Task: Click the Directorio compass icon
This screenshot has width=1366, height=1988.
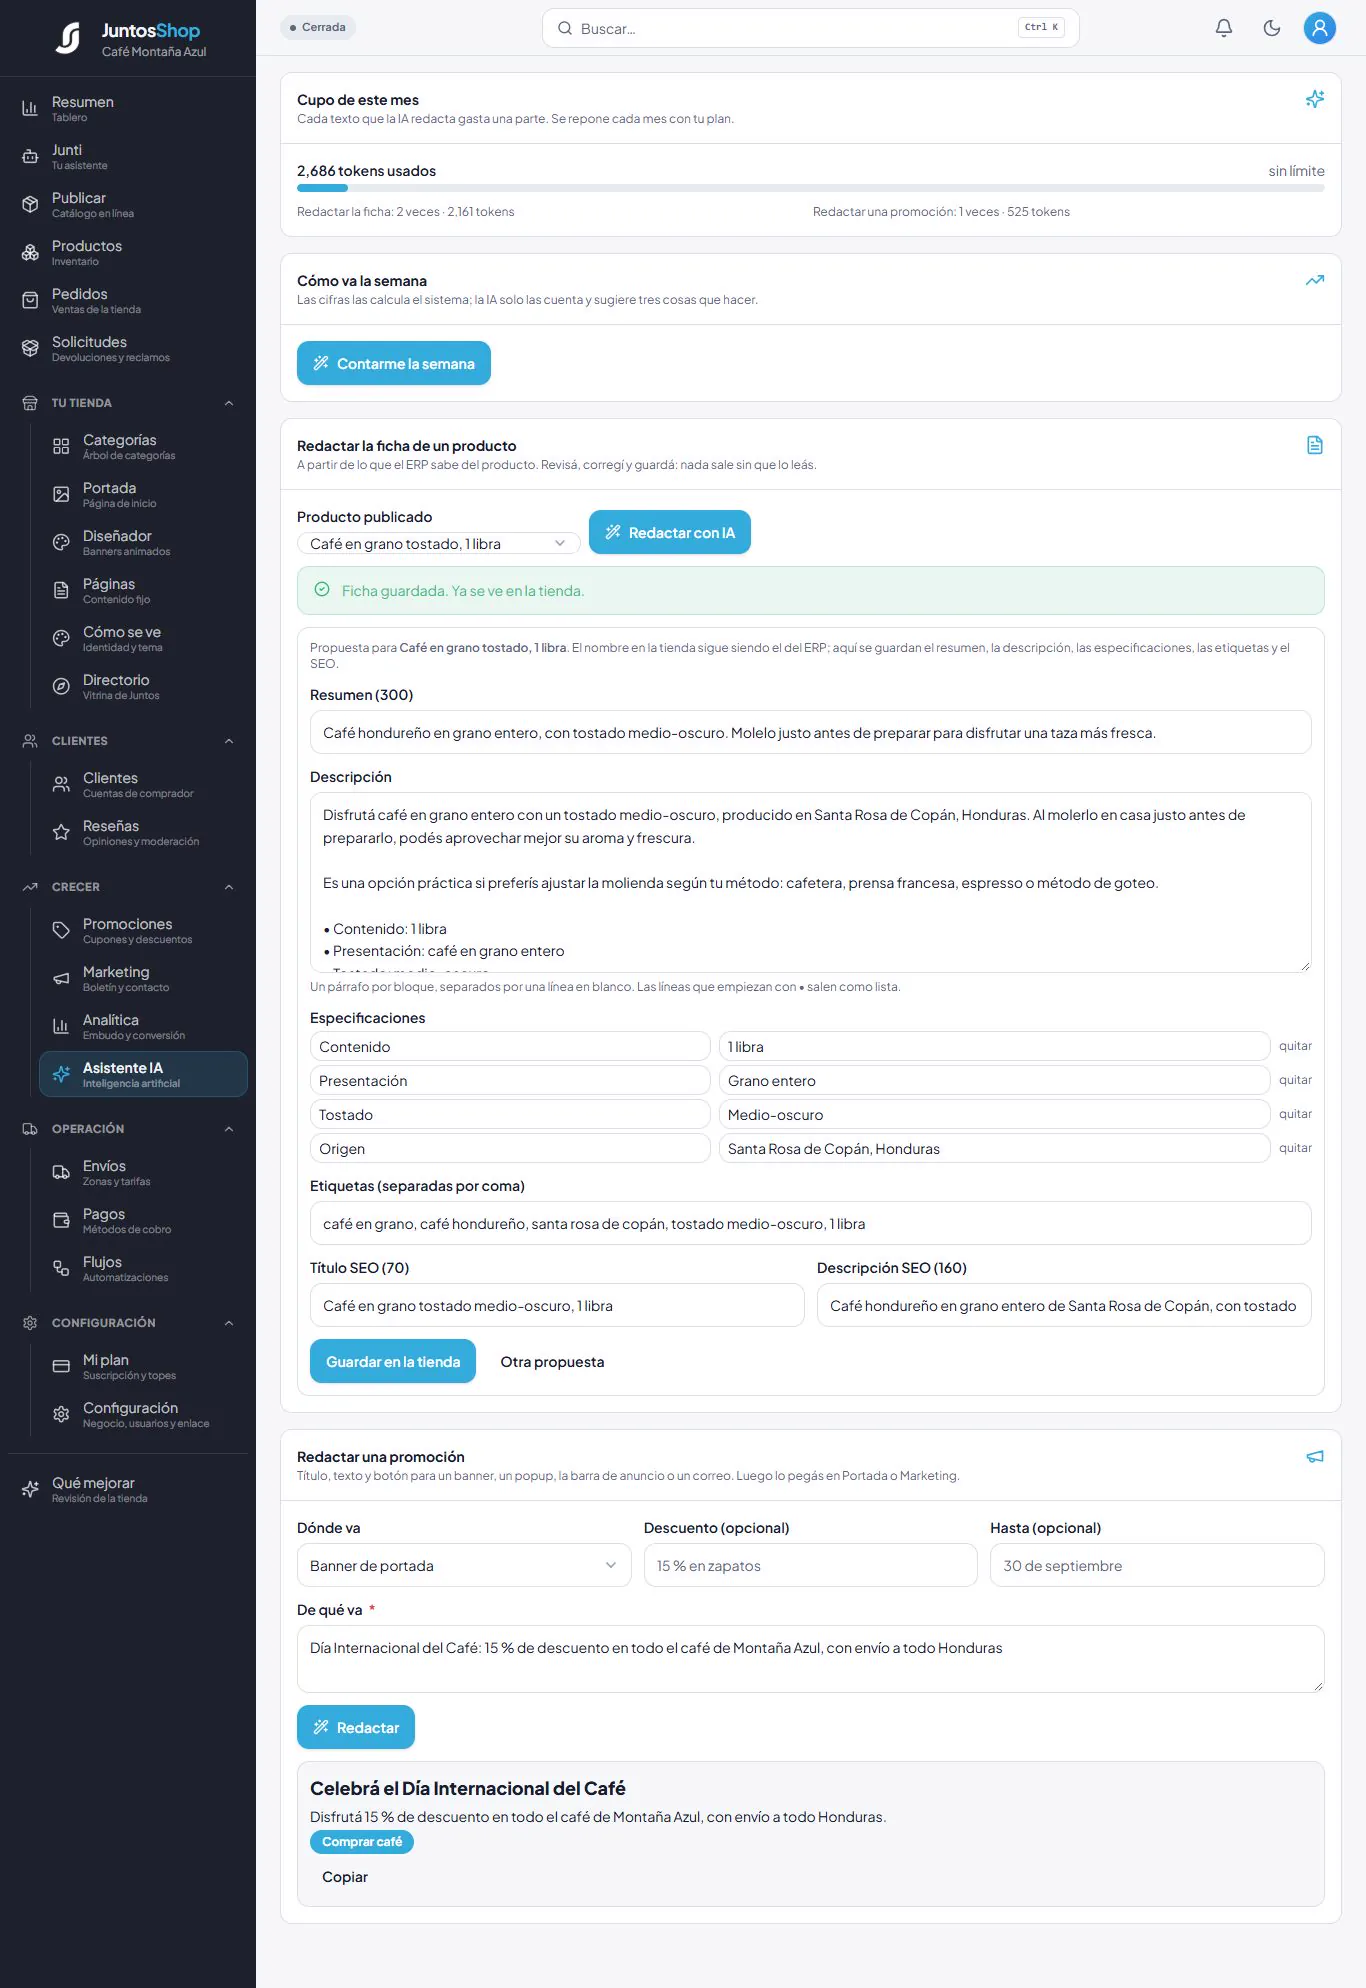Action: point(61,686)
